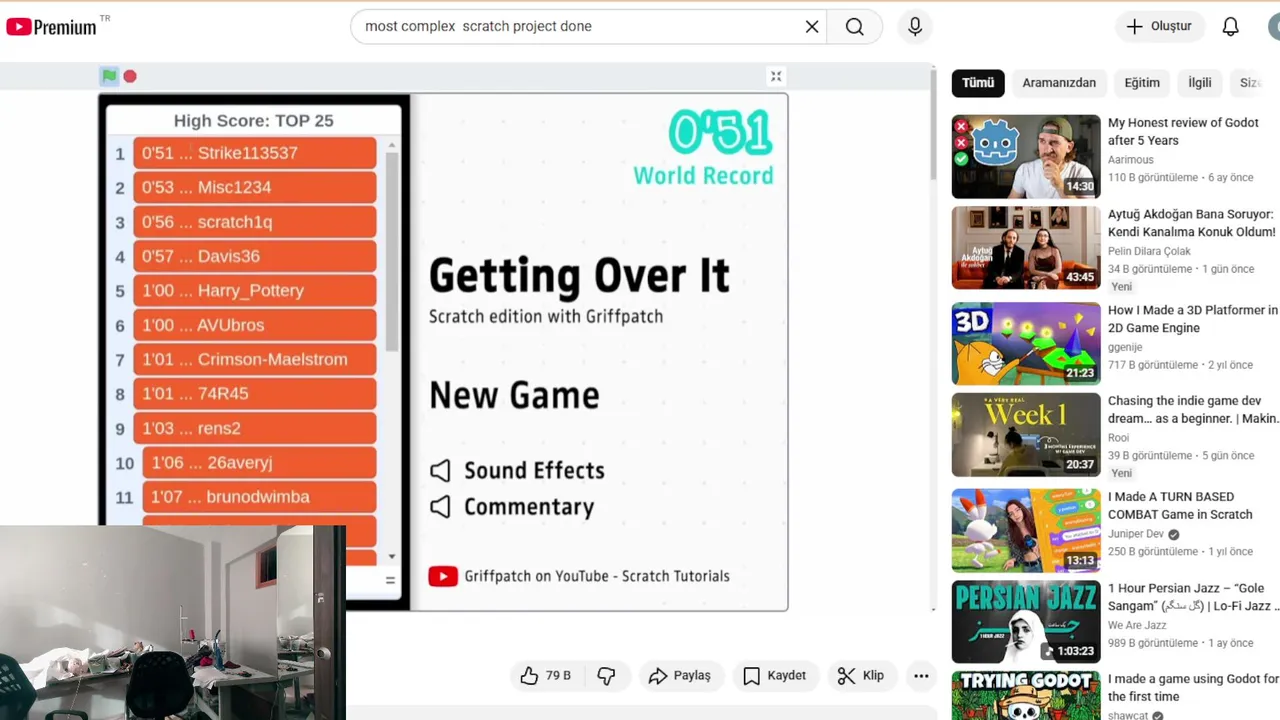This screenshot has height=720, width=1280.
Task: Like the video (79 B)
Action: click(x=545, y=676)
